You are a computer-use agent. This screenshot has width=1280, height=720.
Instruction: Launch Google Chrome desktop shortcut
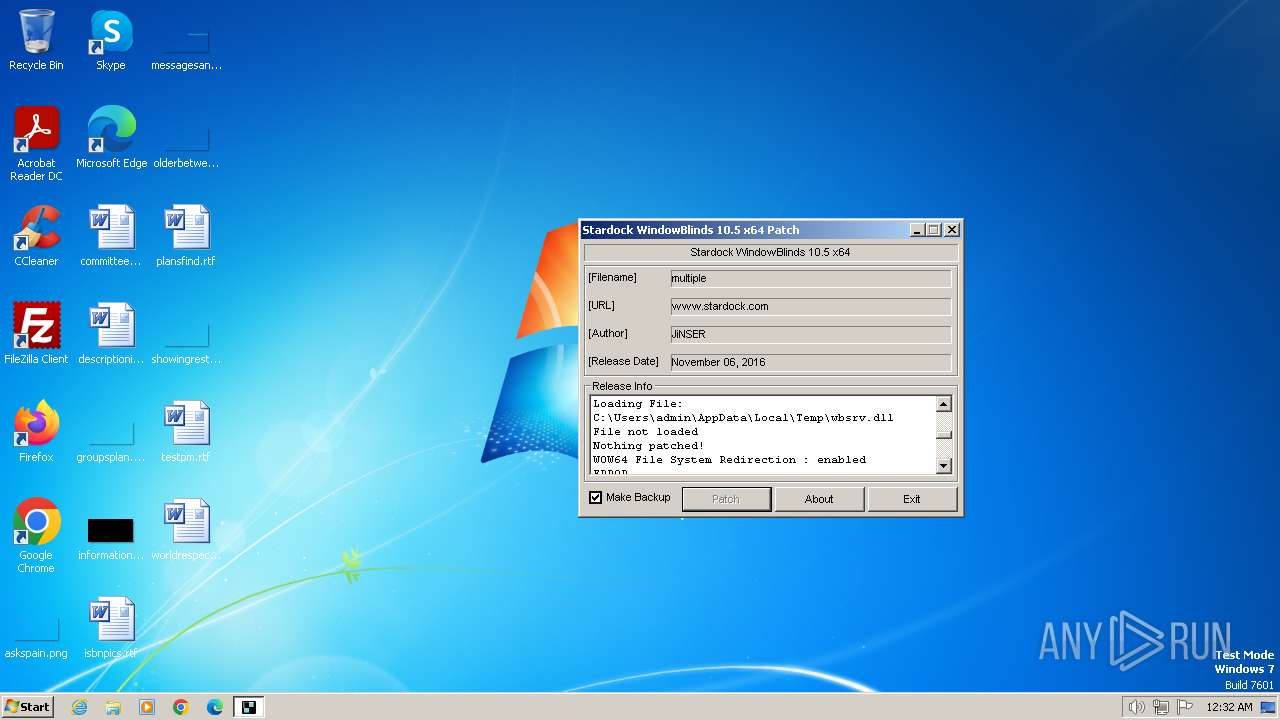point(36,535)
